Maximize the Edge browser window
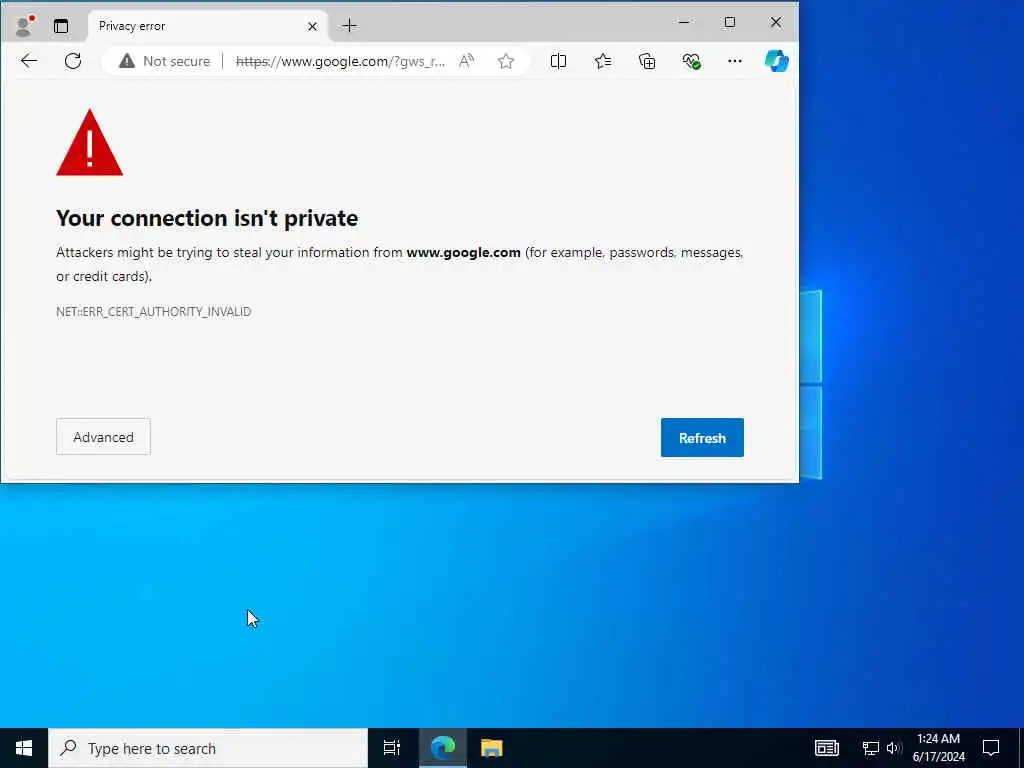The image size is (1024, 768). 730,22
